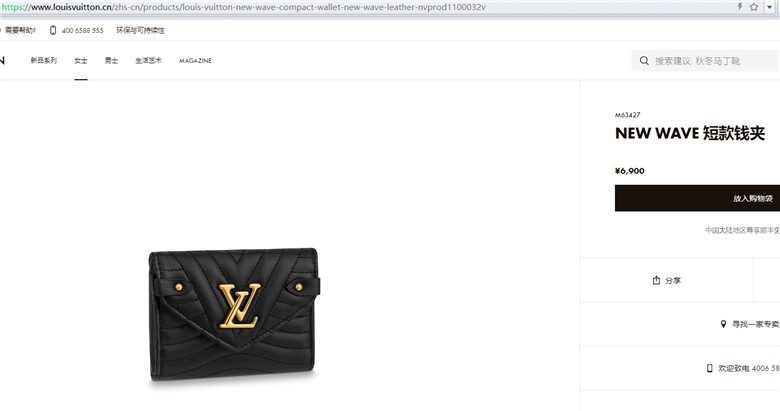Open the address bar dropdown arrow
The image size is (780, 411).
[770, 7]
